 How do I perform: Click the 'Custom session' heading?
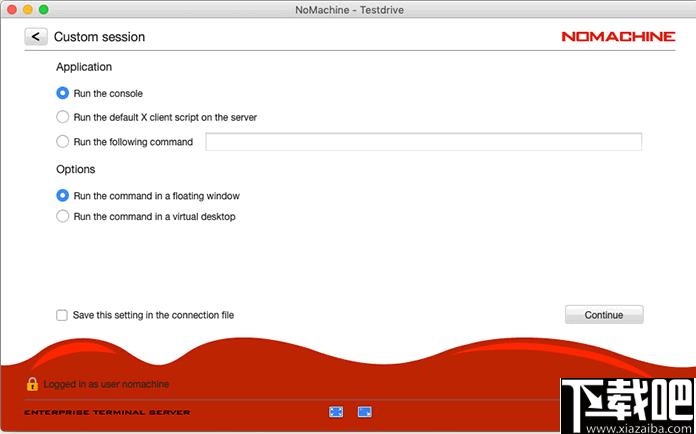click(x=99, y=37)
